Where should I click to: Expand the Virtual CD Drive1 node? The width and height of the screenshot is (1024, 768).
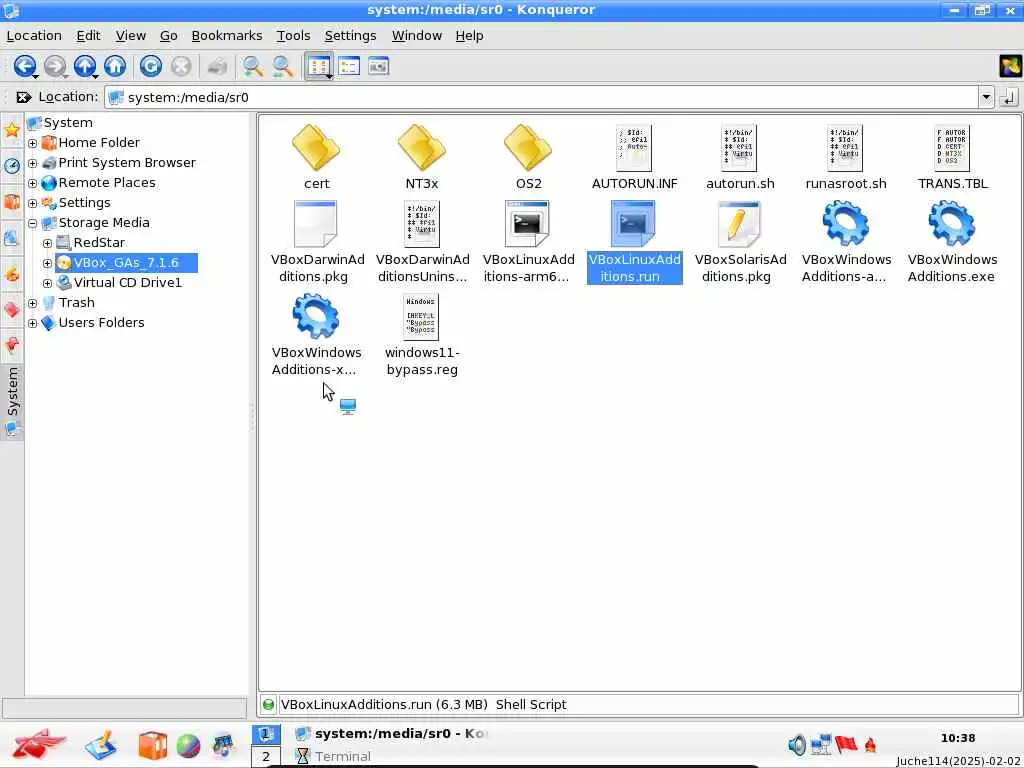(48, 283)
